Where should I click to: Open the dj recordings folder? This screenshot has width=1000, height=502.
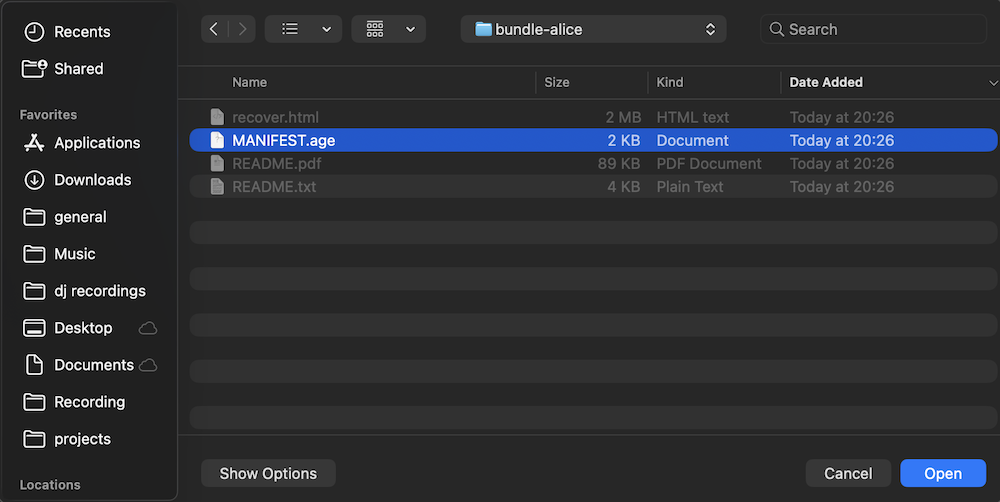point(84,291)
